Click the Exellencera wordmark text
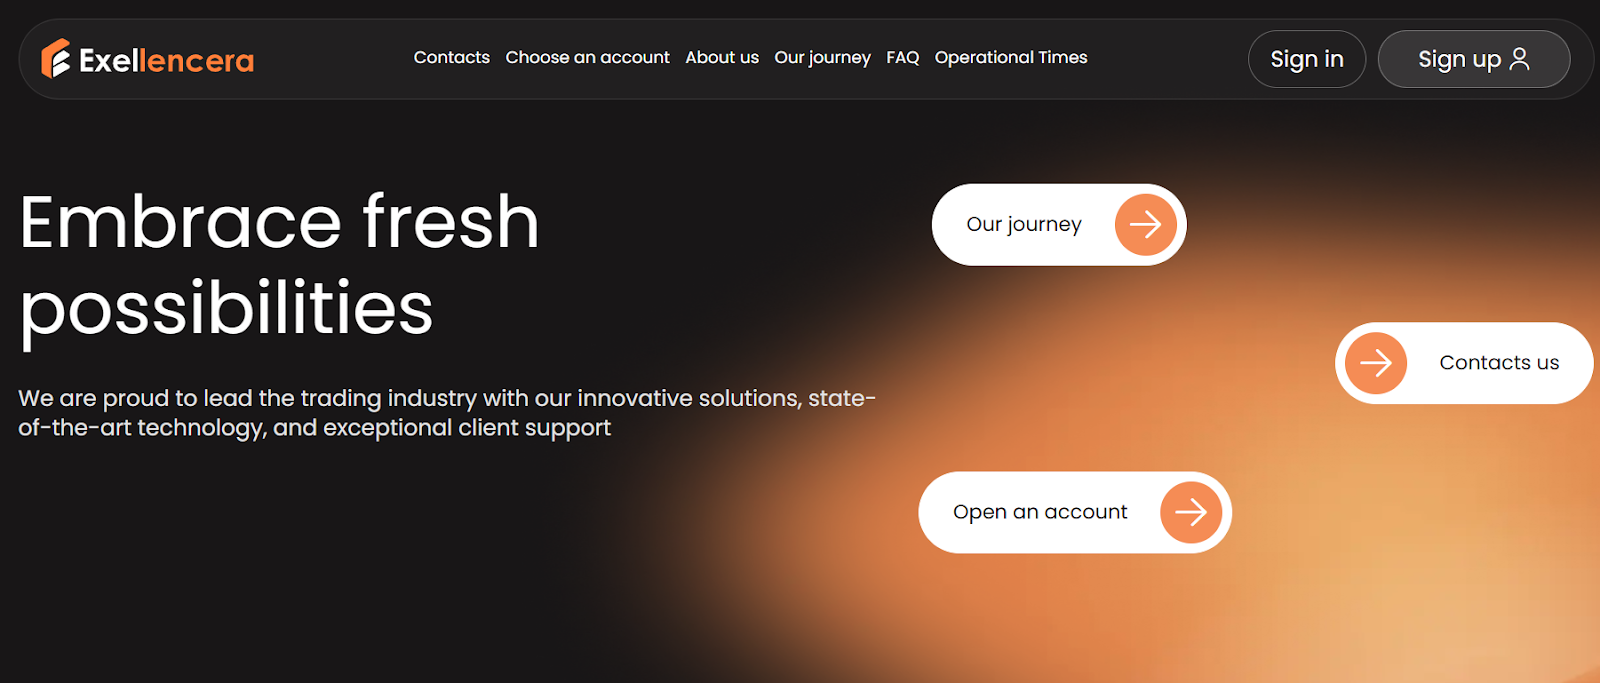The width and height of the screenshot is (1600, 683). (166, 61)
